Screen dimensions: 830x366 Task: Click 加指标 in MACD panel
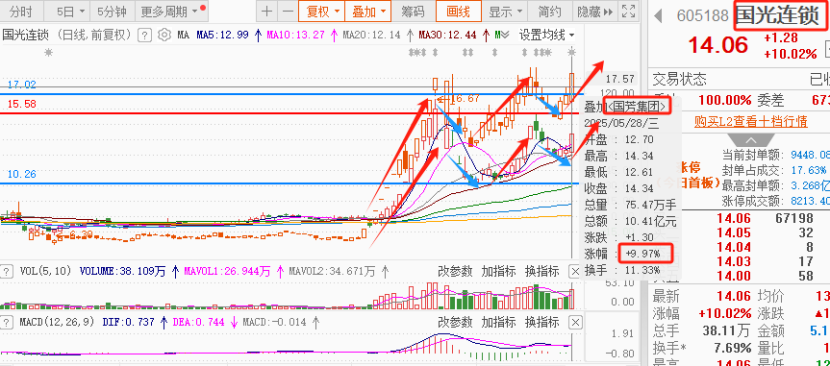[498, 322]
